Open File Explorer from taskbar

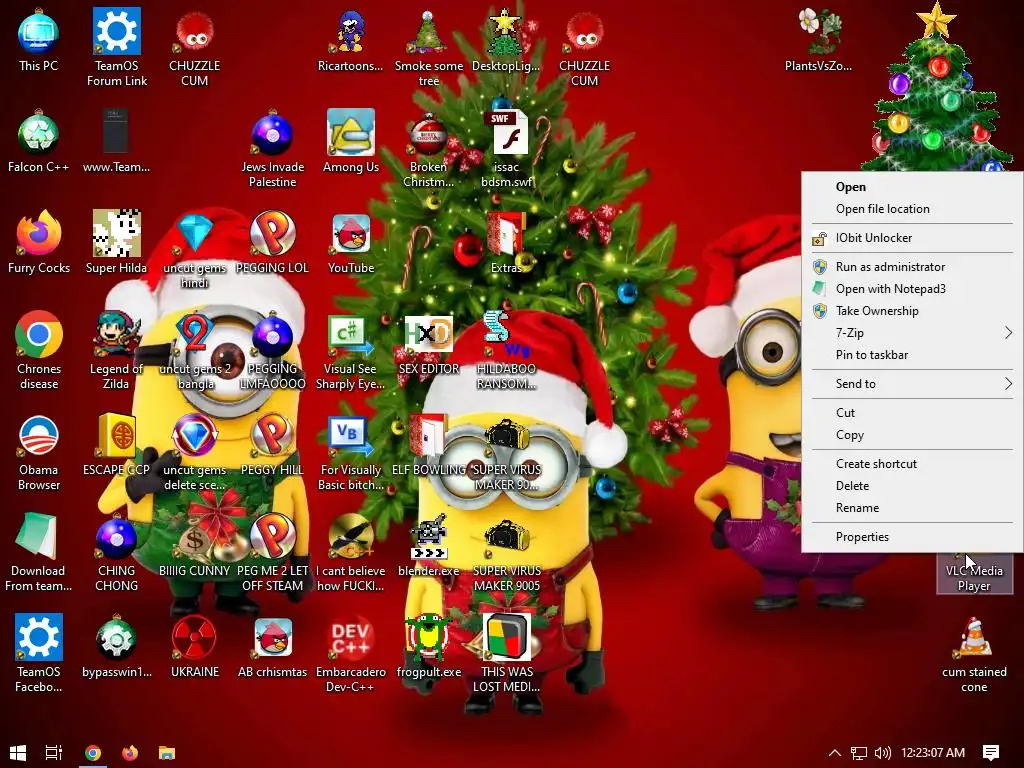coord(167,753)
